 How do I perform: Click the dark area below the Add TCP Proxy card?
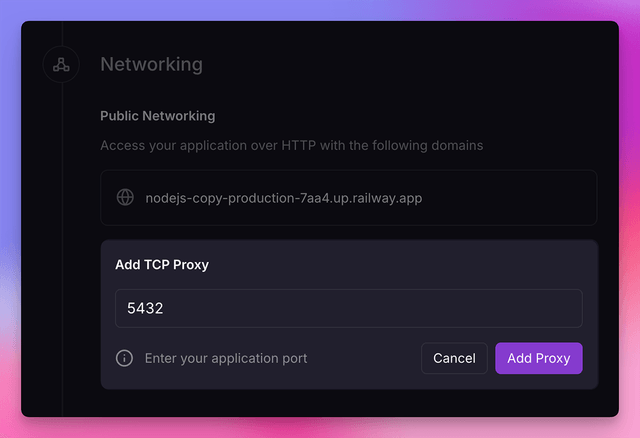coord(350,402)
